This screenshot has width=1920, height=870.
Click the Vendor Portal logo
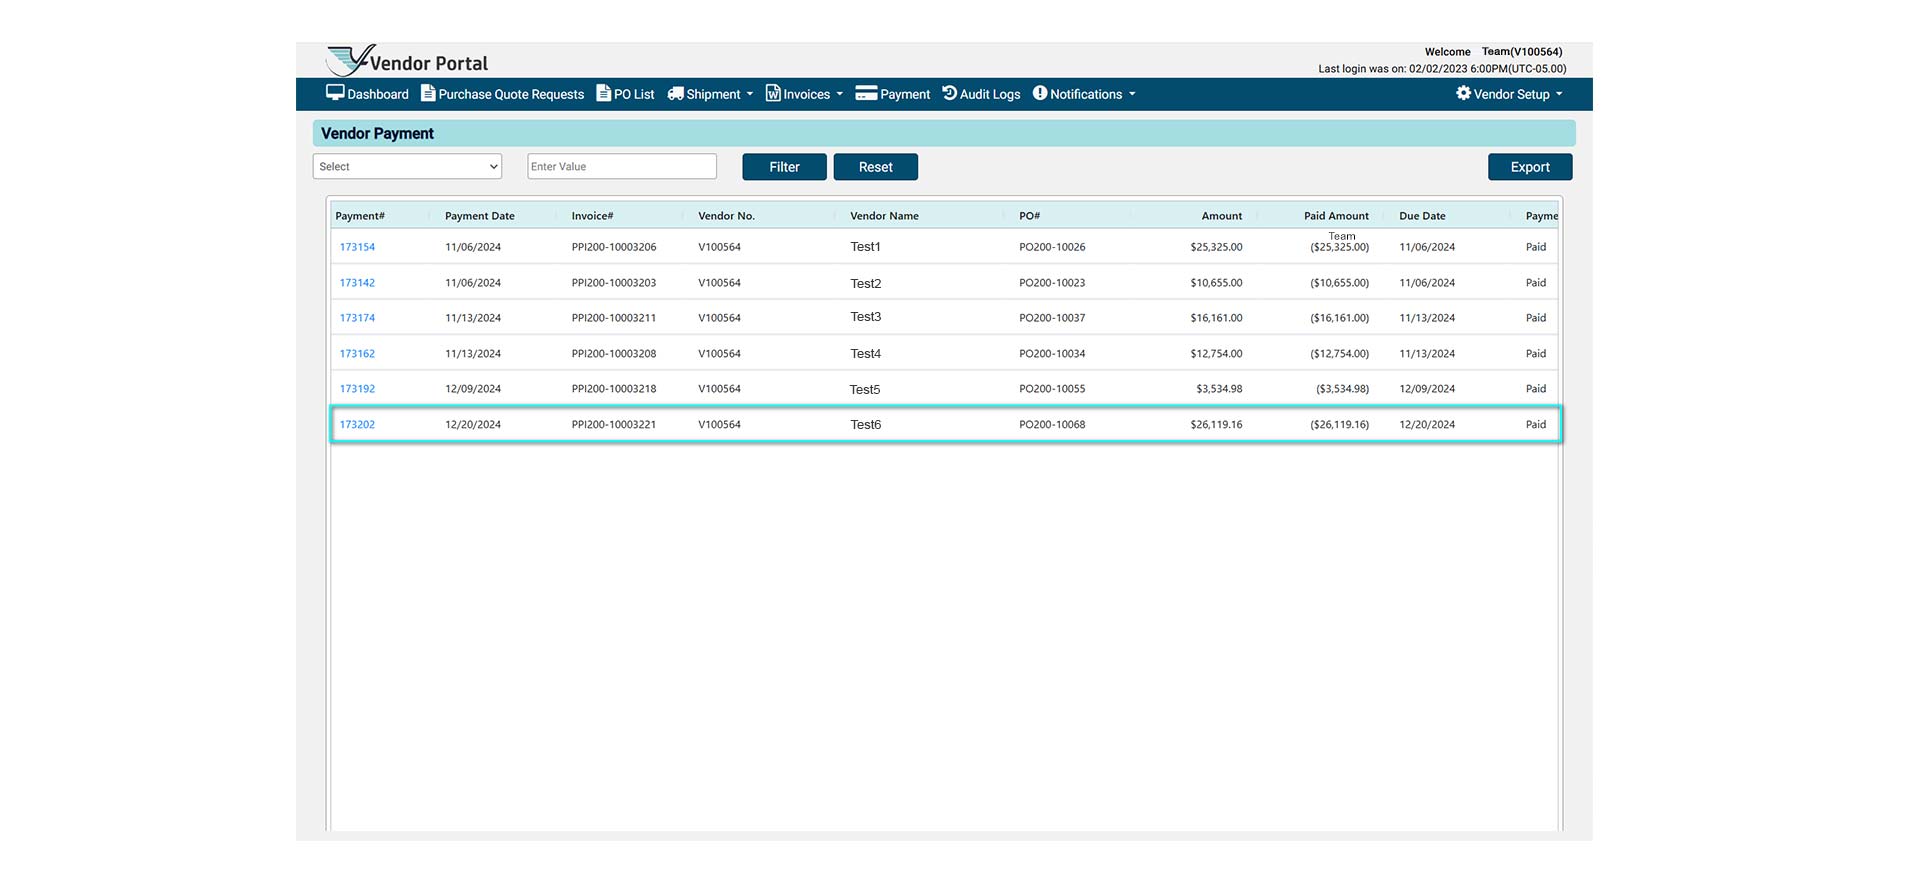[x=407, y=60]
